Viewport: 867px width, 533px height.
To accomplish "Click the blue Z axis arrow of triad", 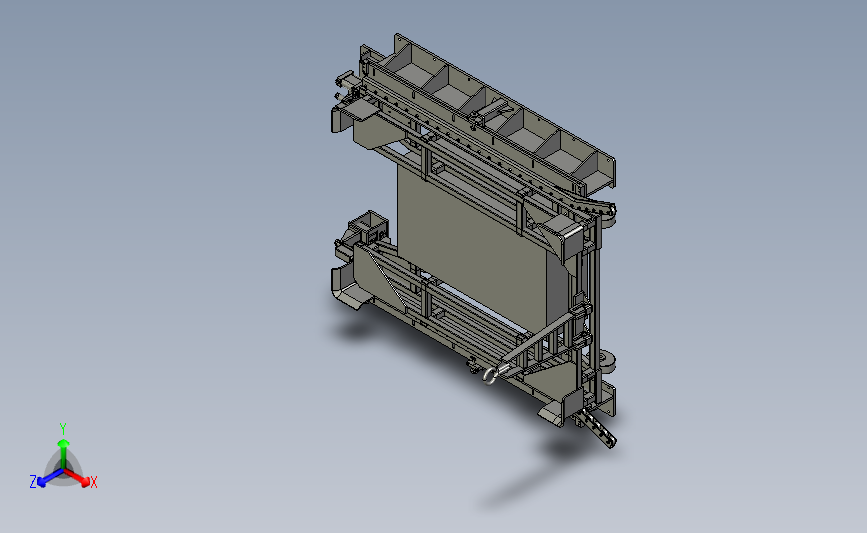I will [49, 478].
